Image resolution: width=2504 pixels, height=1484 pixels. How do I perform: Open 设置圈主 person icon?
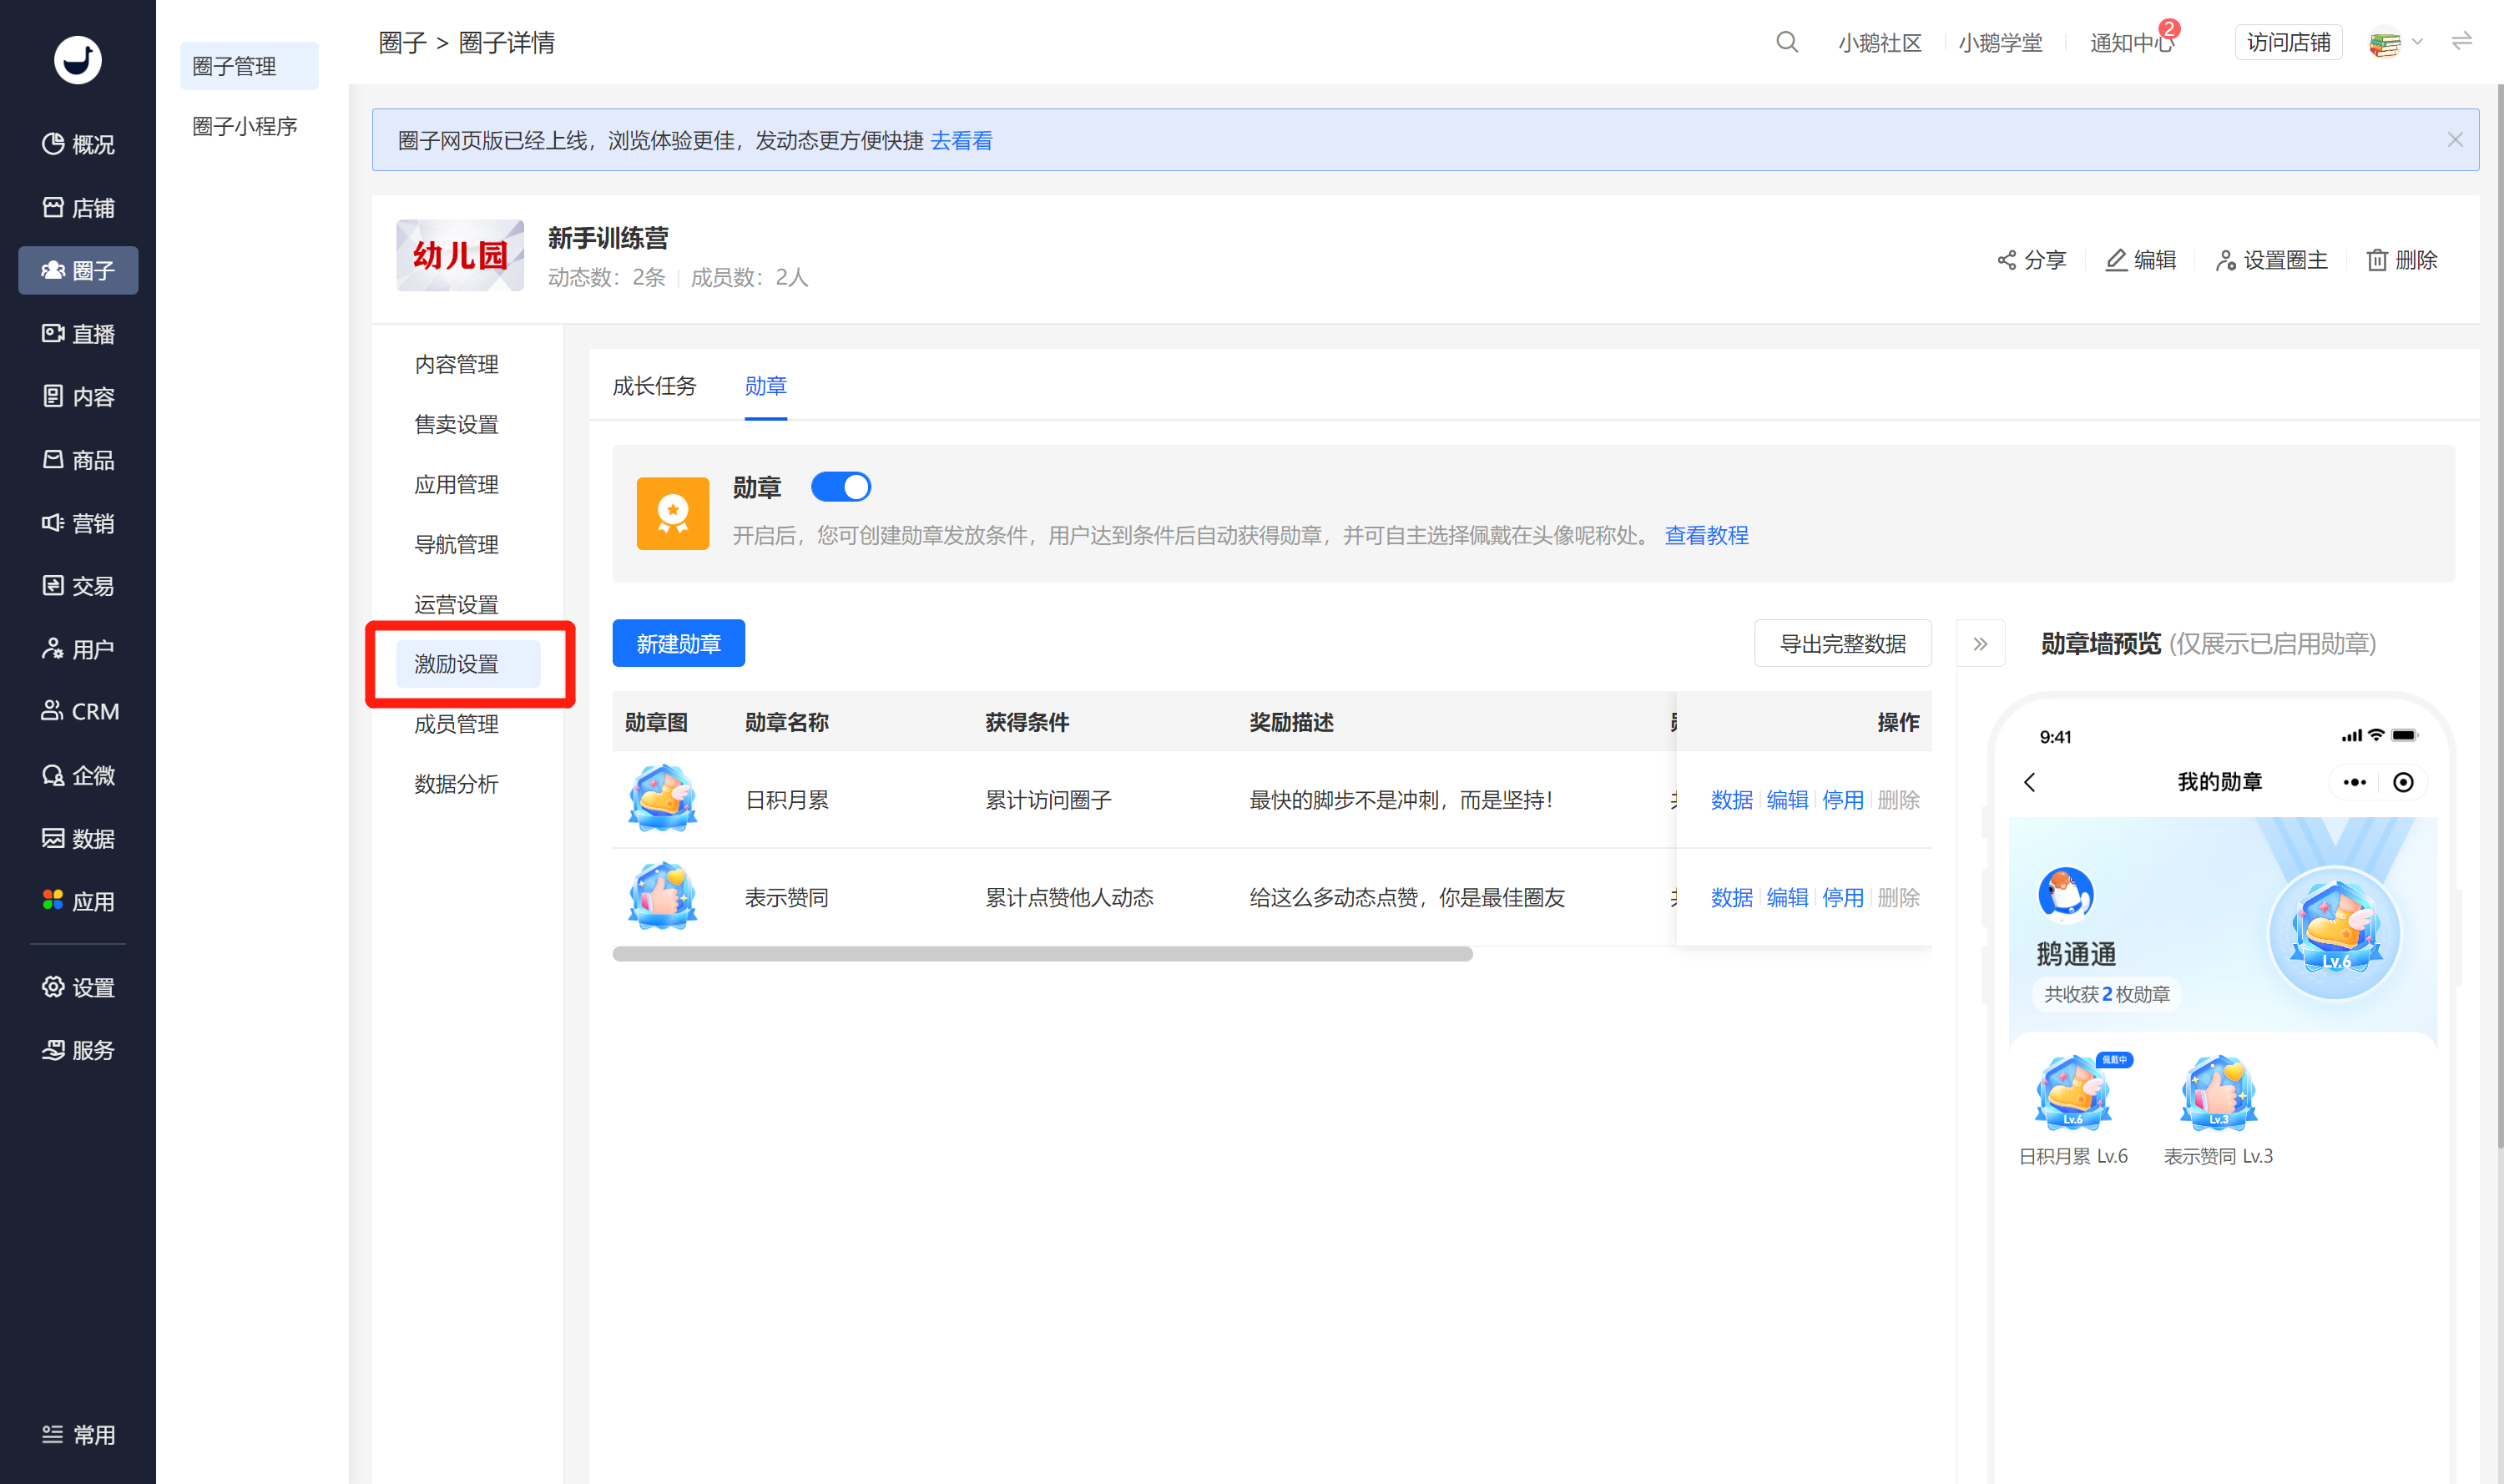click(2225, 260)
